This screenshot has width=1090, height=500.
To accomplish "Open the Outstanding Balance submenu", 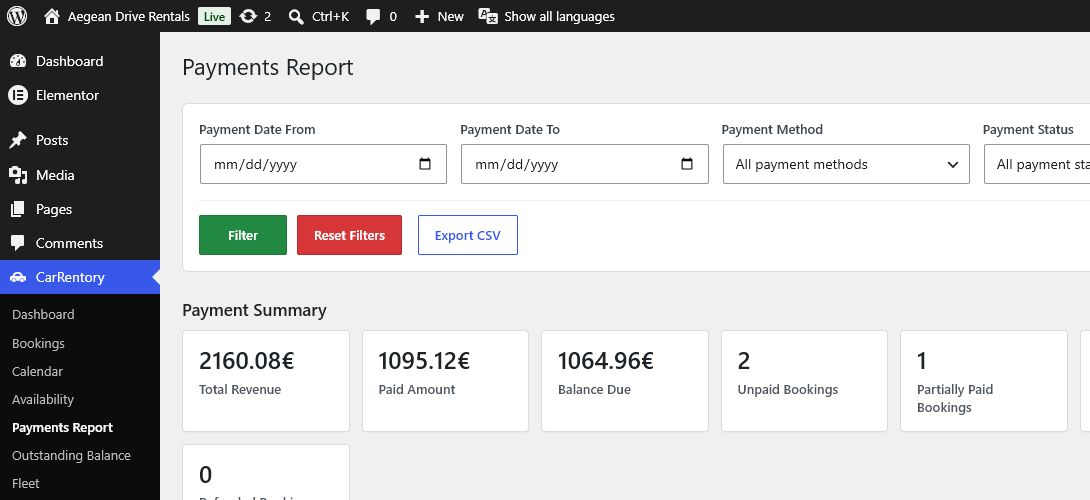I will (71, 455).
